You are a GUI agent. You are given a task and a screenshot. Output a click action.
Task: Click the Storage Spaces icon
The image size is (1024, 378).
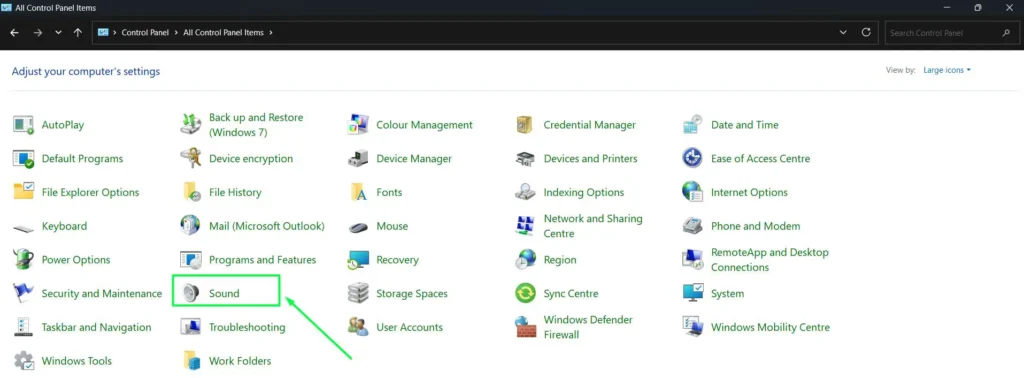[358, 293]
